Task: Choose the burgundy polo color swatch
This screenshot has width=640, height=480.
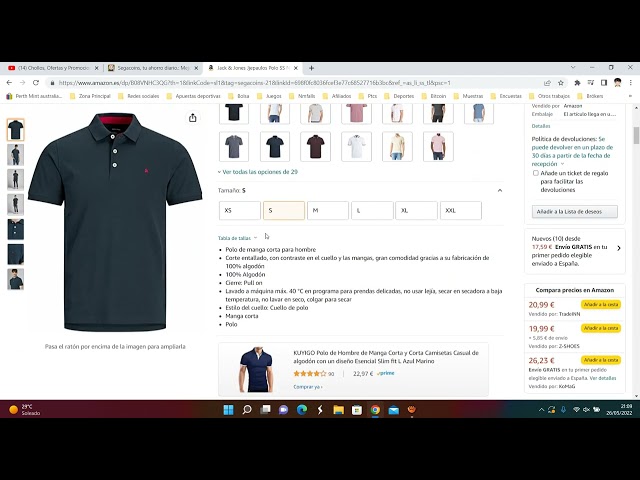Action: pos(316,147)
